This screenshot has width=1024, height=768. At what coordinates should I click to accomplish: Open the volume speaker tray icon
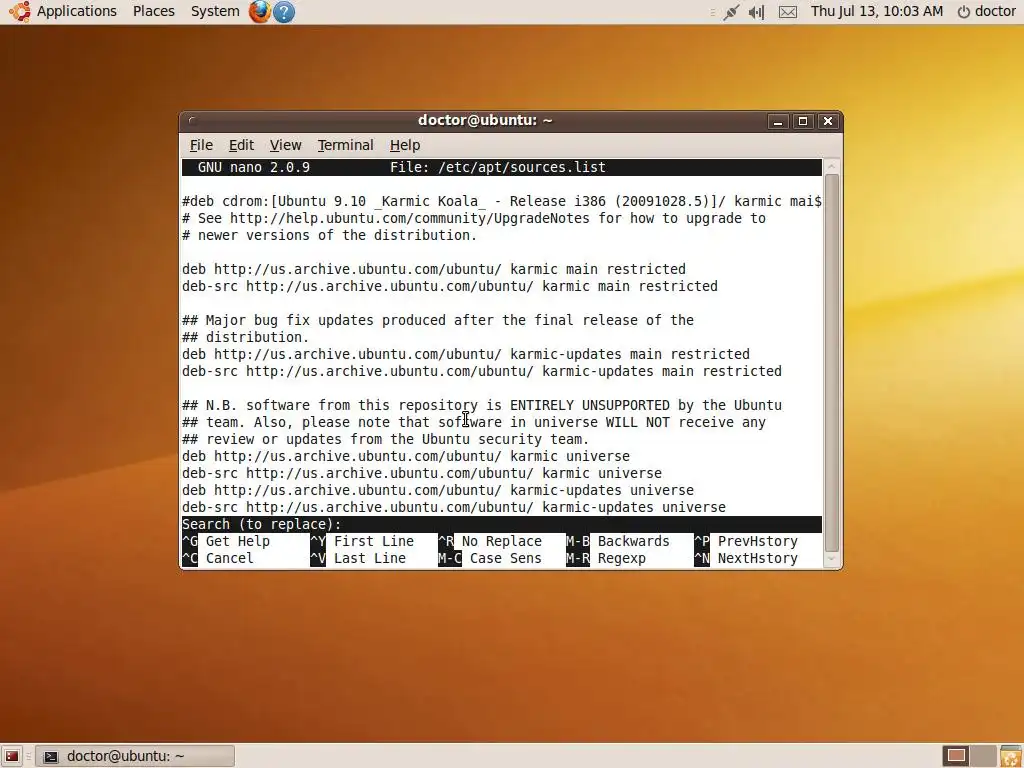click(x=756, y=12)
